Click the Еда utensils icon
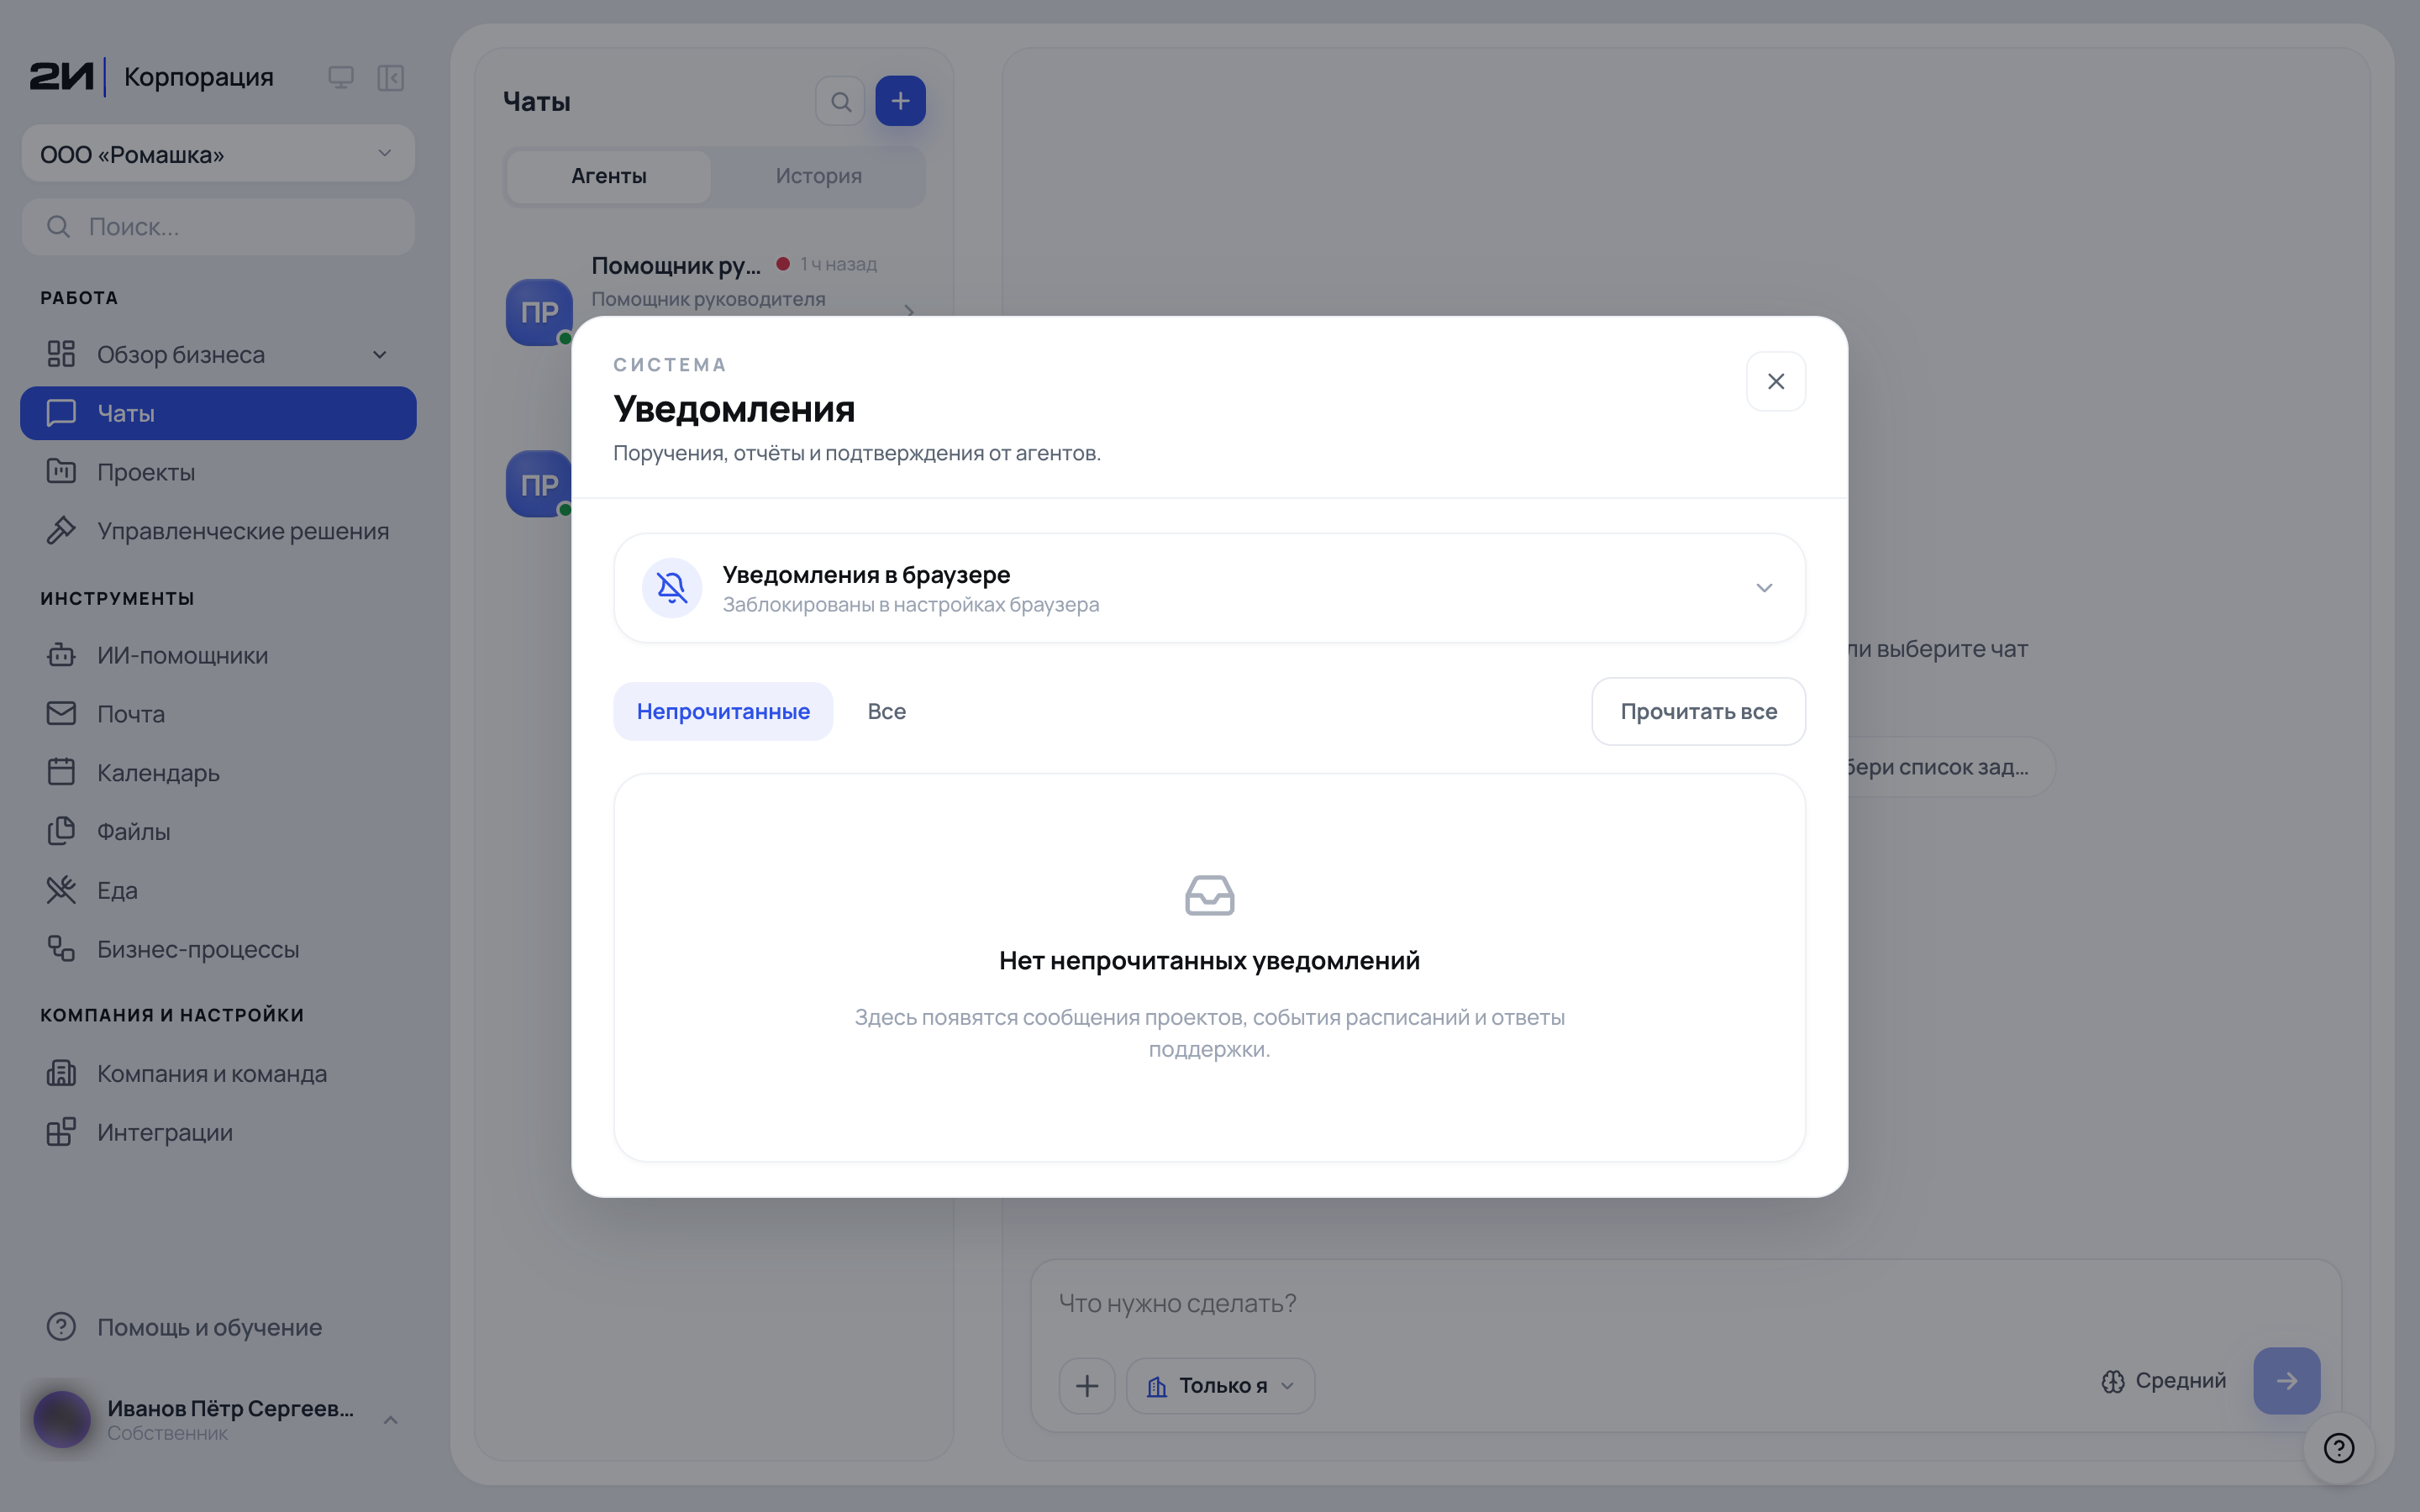Viewport: 2420px width, 1512px height. pos(61,890)
